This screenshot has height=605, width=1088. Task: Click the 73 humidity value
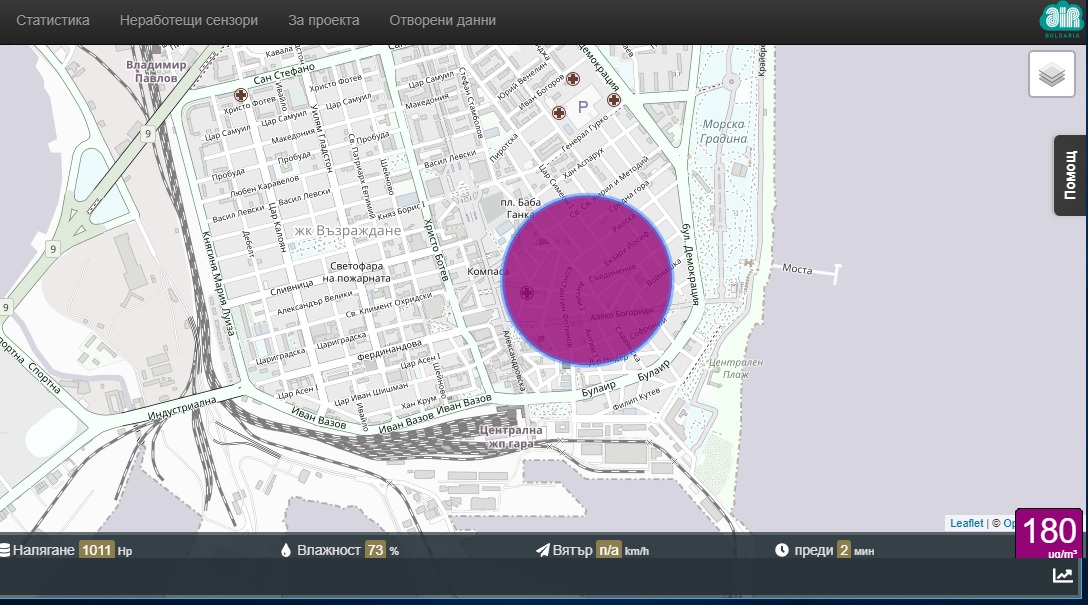(375, 550)
